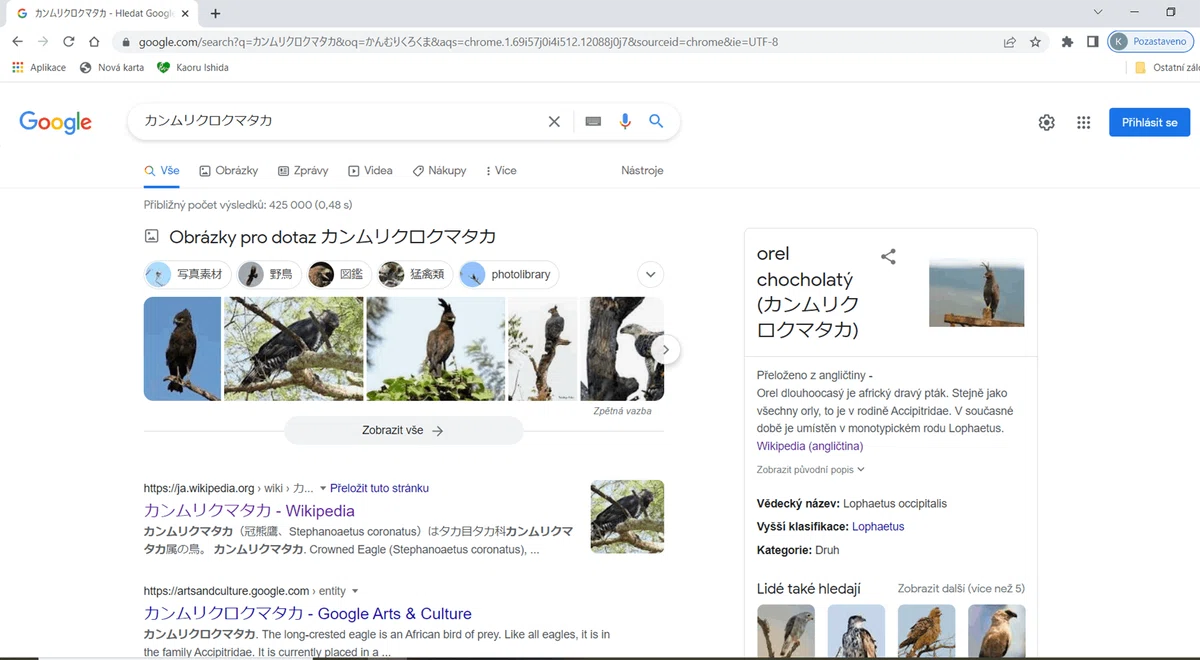The height and width of the screenshot is (660, 1200).
Task: Switch to the Nákupy tab
Action: [439, 171]
